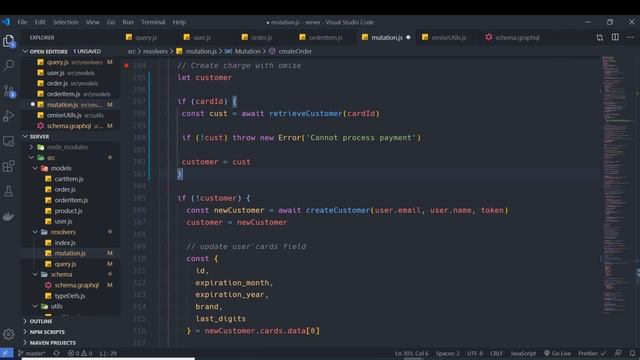Click the feedback icon in status bar

[x=618, y=353]
